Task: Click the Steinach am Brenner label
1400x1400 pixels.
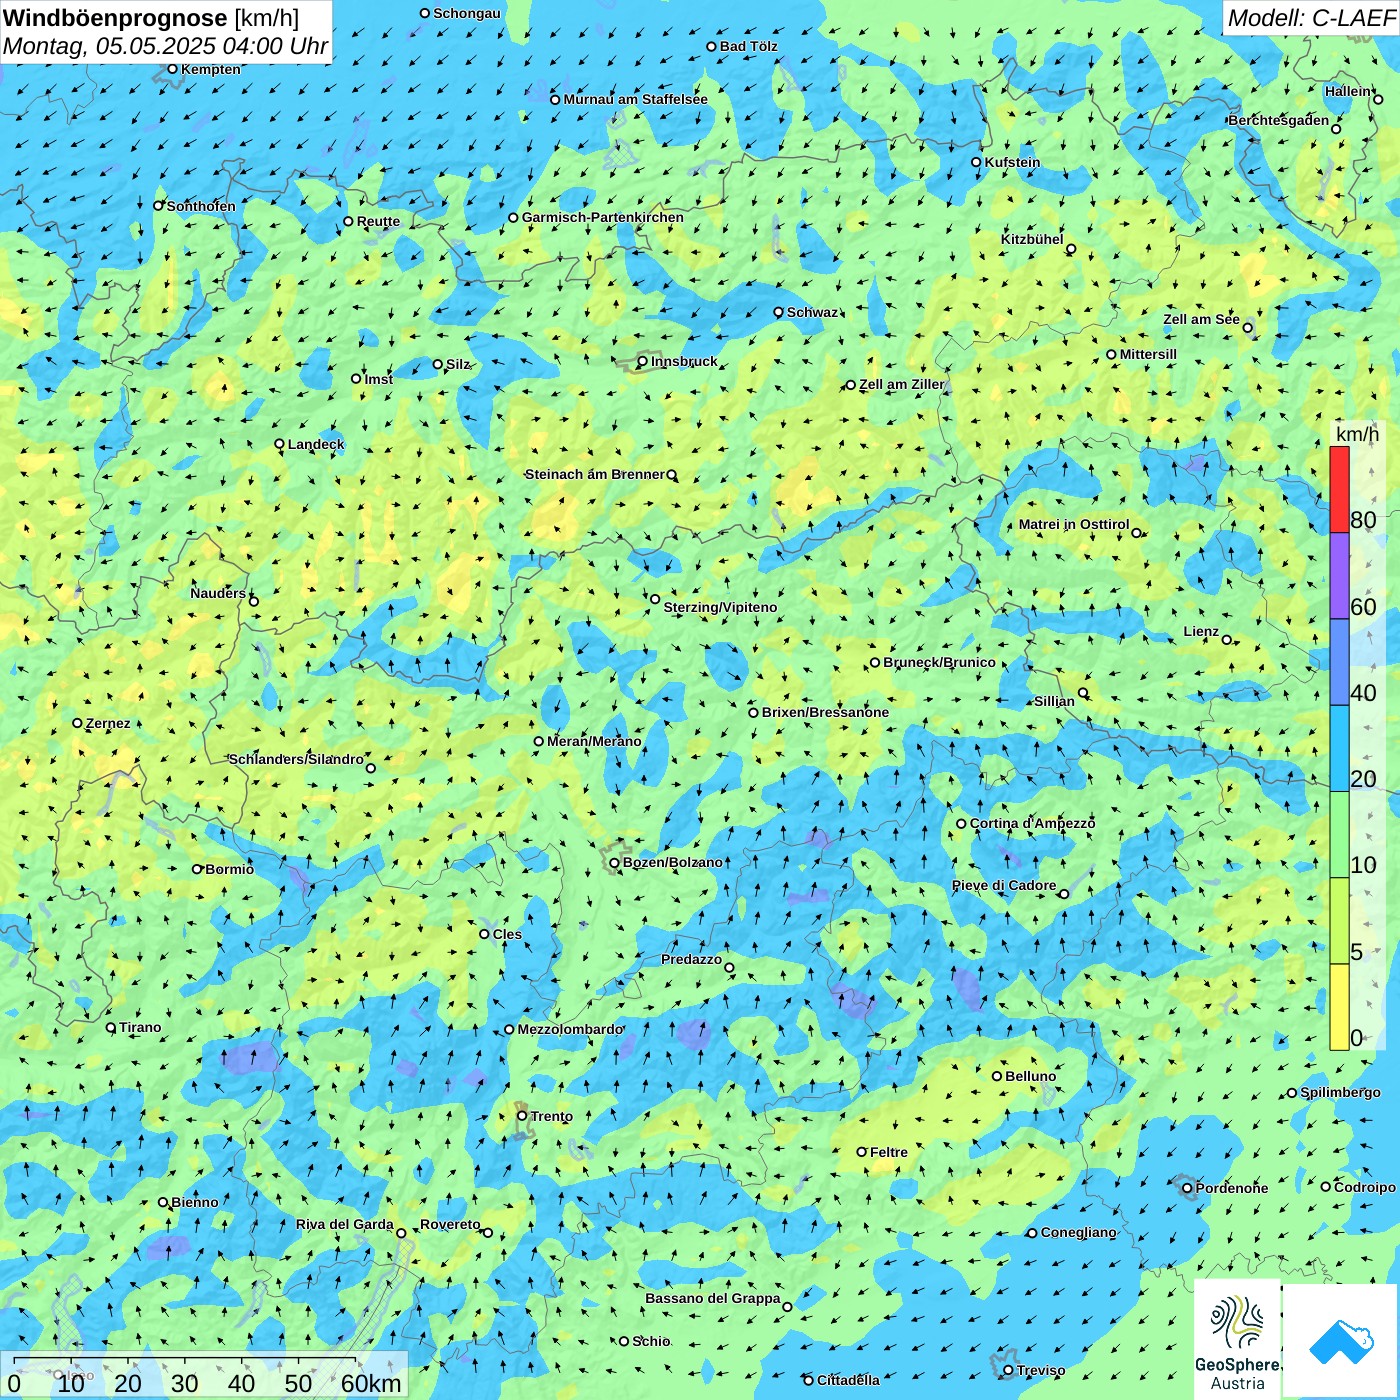Action: [x=594, y=474]
